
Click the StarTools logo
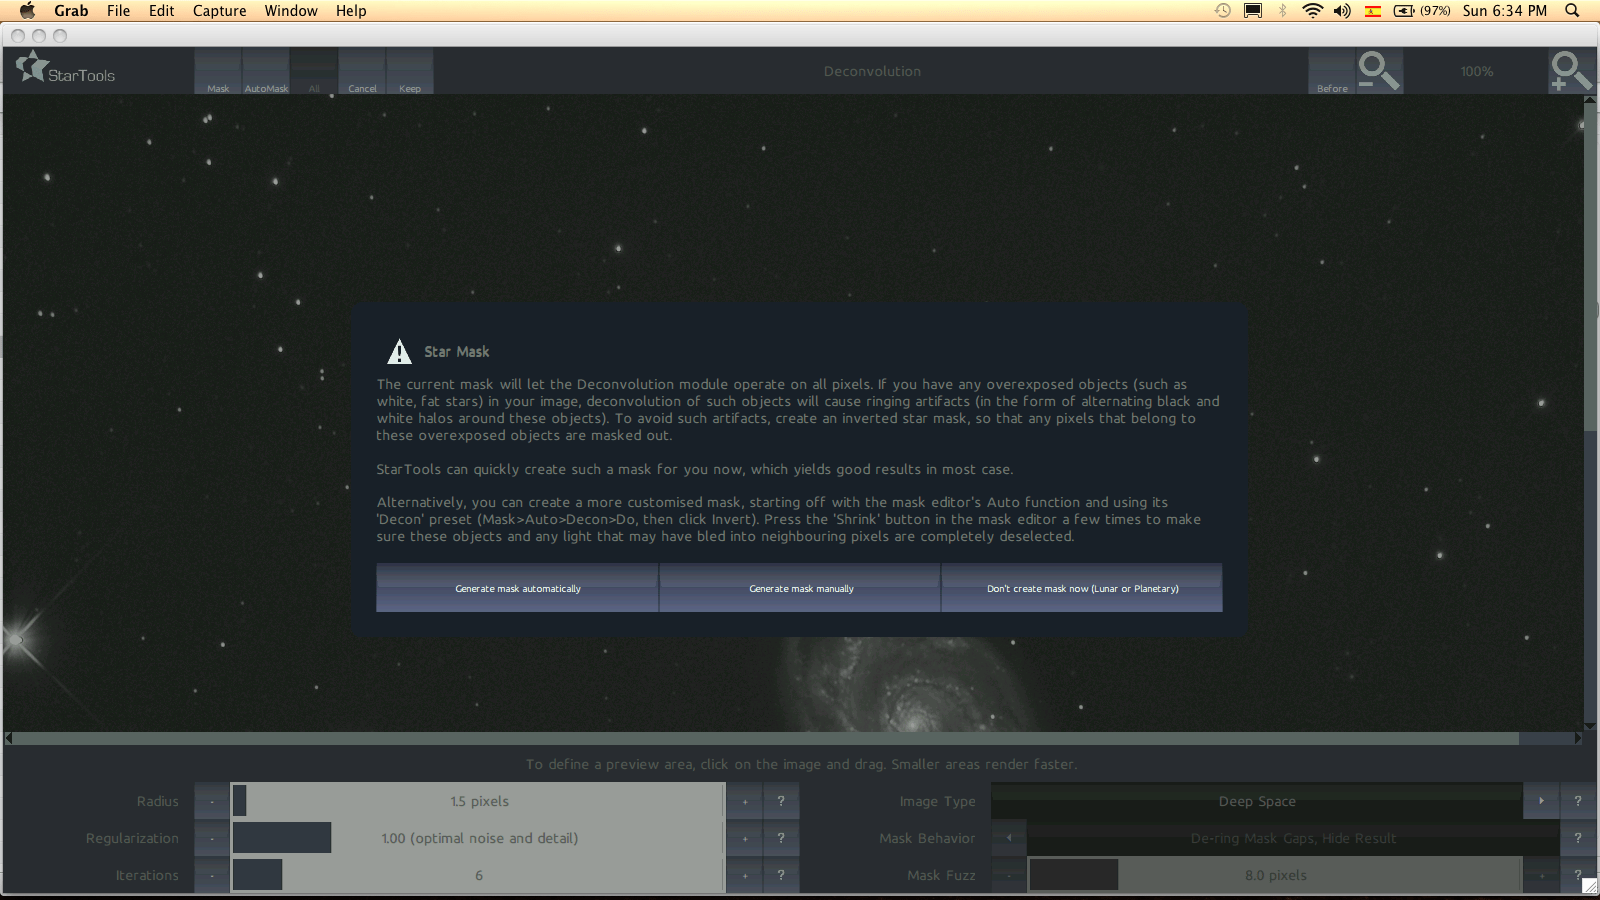(66, 71)
